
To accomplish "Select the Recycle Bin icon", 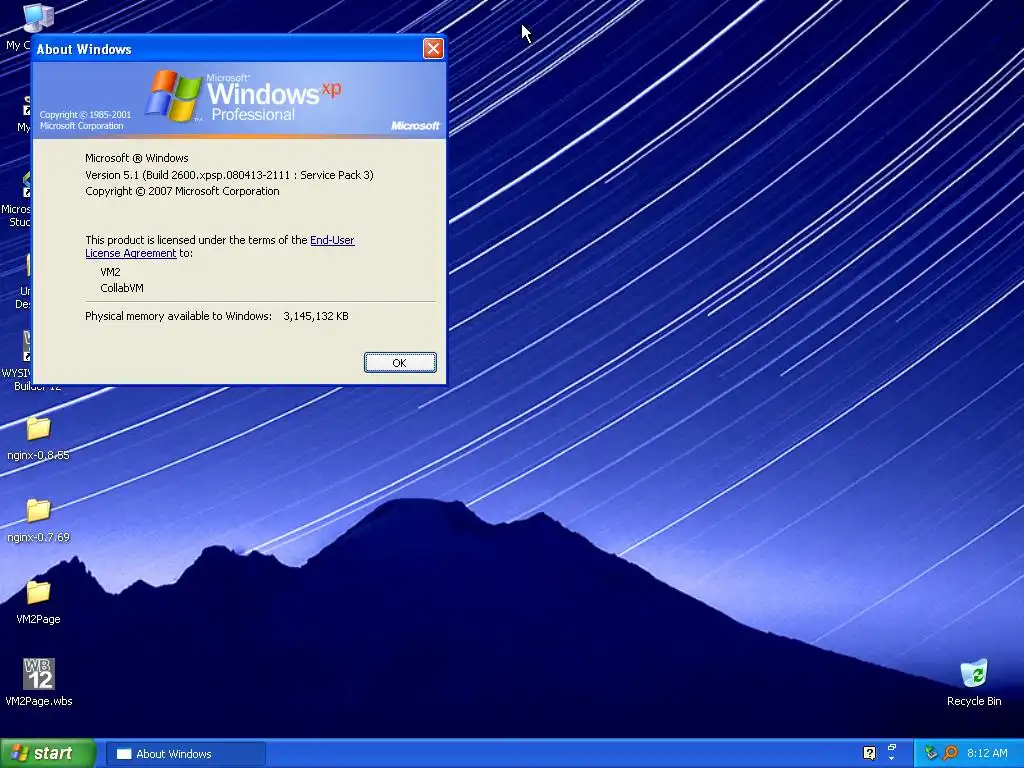I will point(974,683).
